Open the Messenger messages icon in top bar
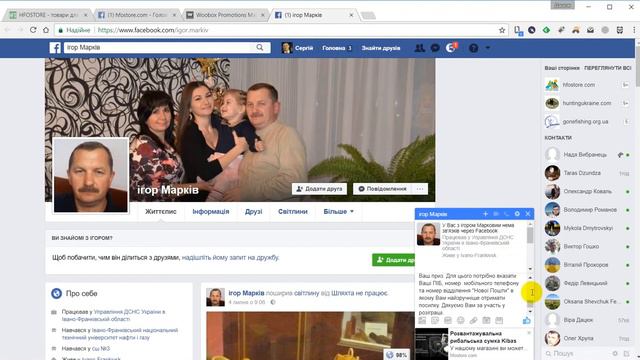This screenshot has width=640, height=360. click(x=435, y=48)
